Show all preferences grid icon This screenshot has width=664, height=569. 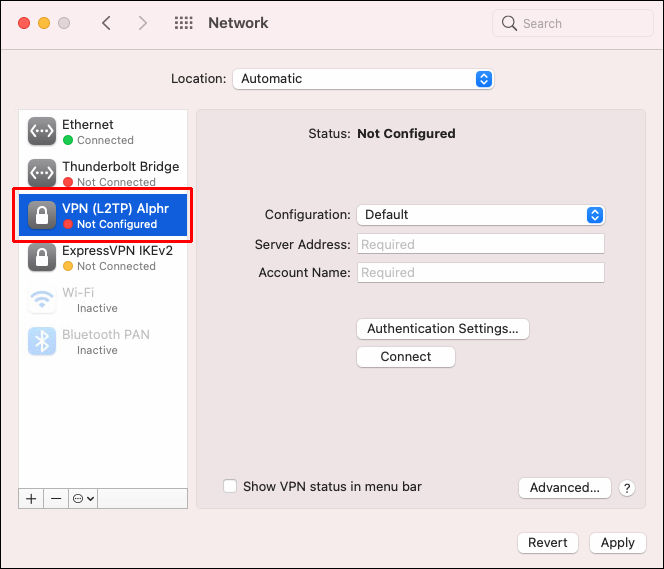[184, 23]
